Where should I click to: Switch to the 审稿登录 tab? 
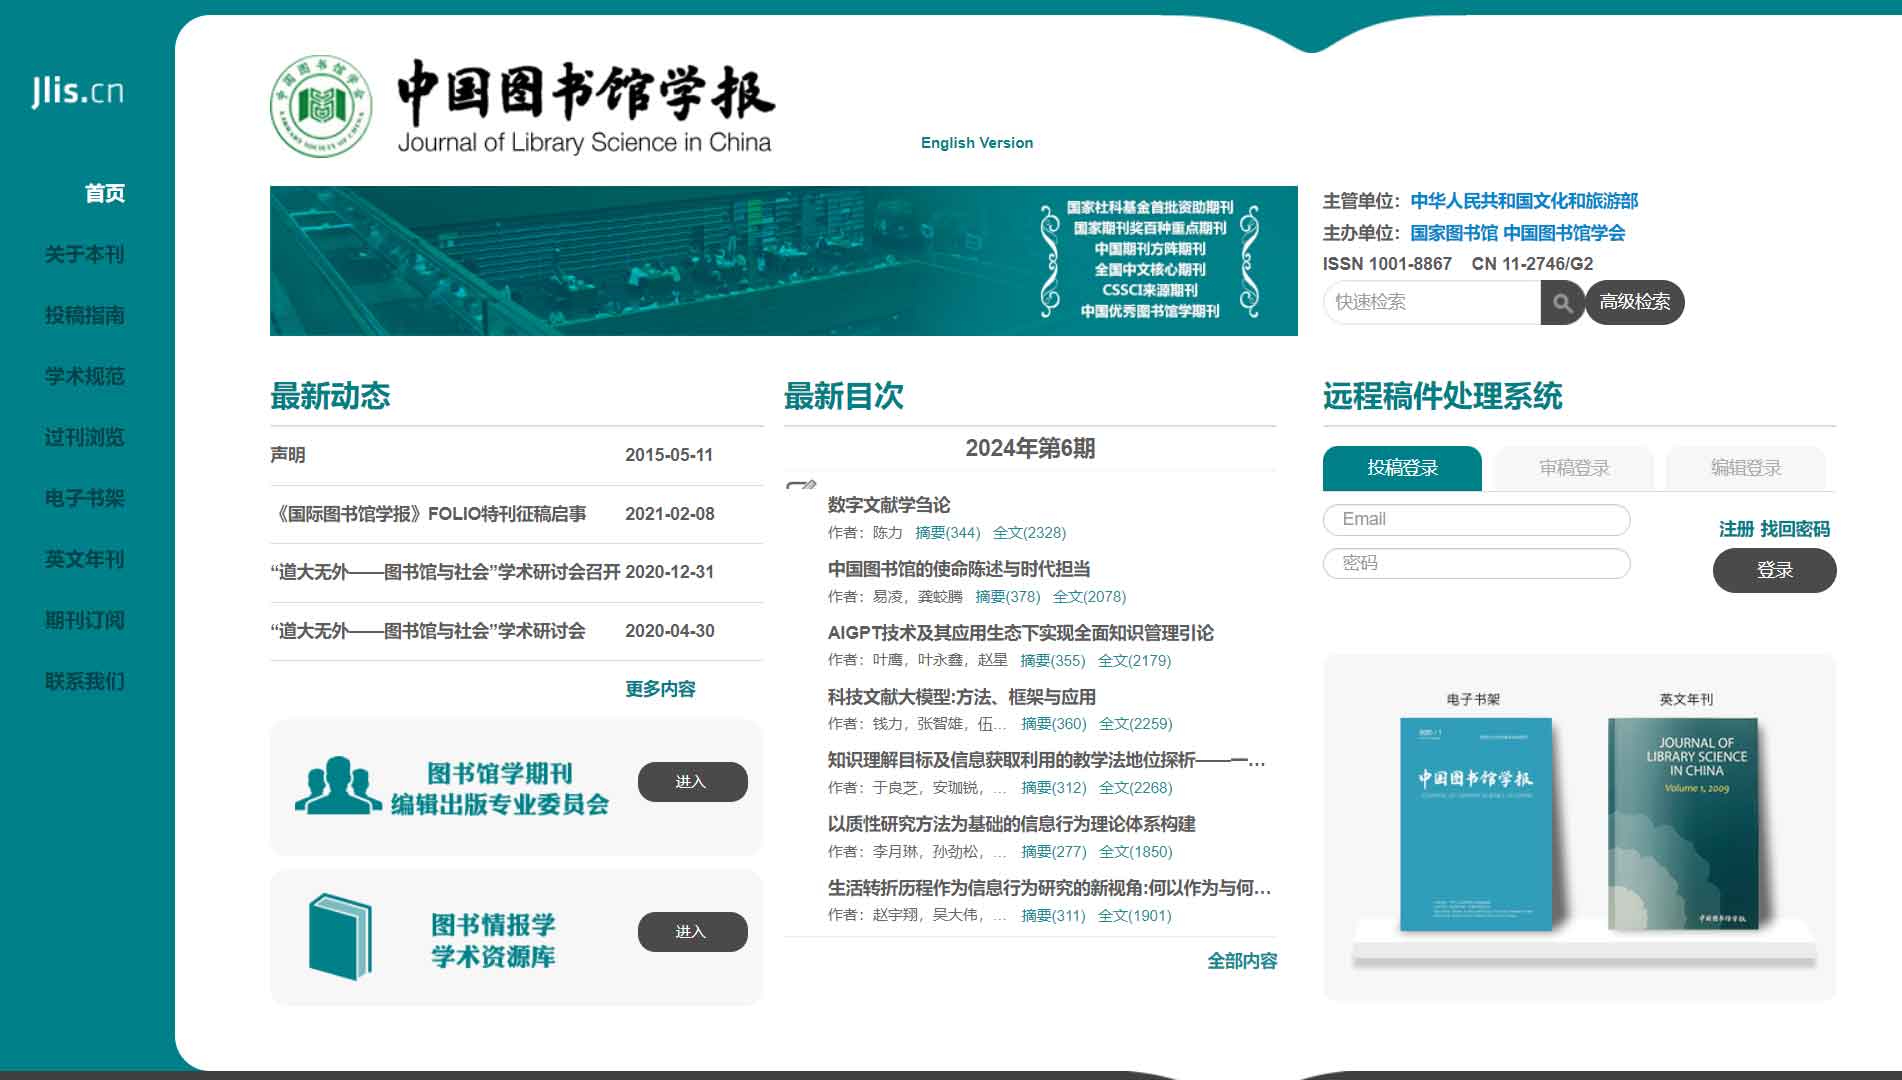coord(1574,468)
